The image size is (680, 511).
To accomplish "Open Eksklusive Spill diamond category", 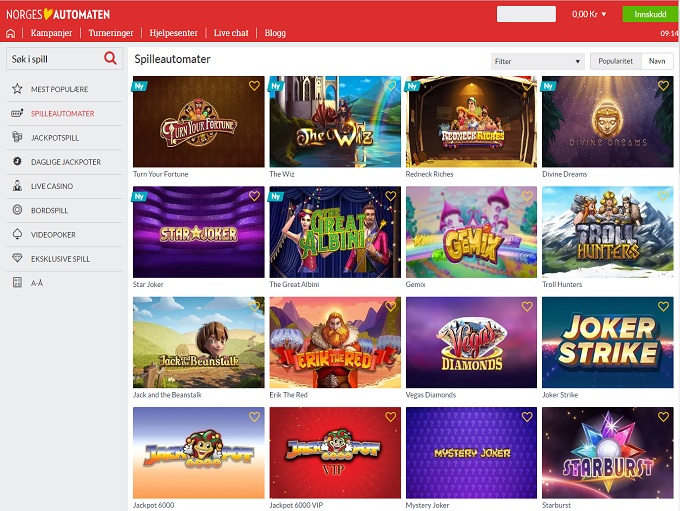I will click(60, 259).
